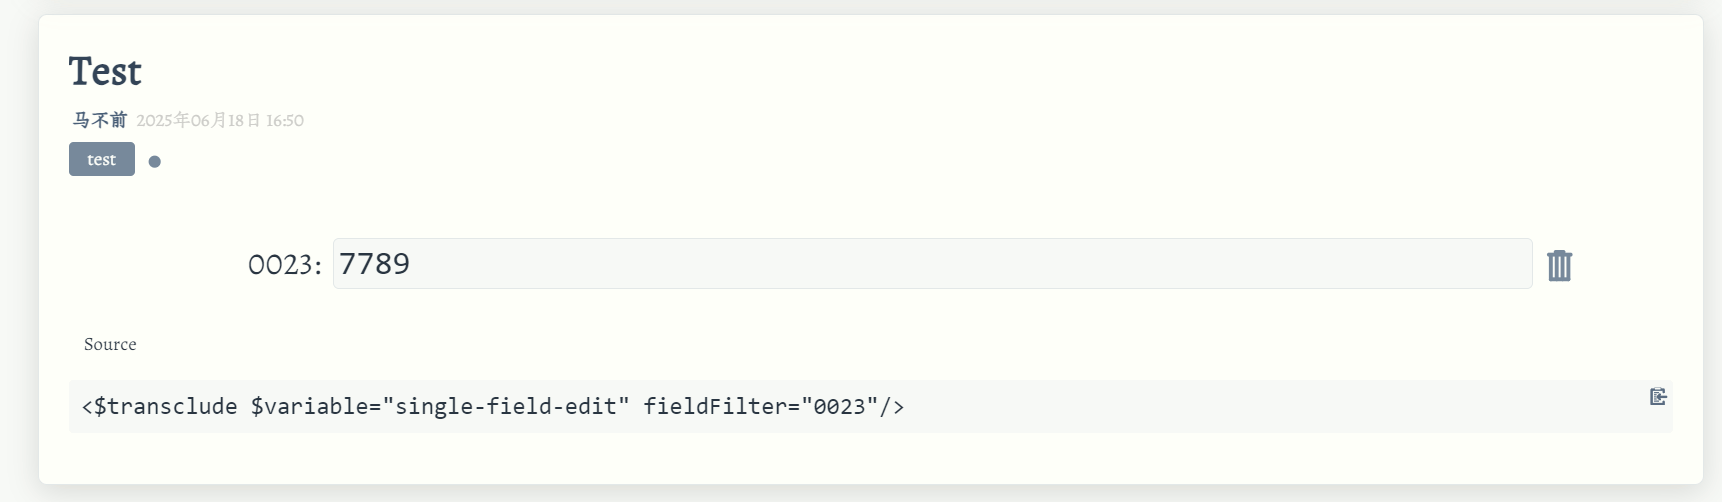
Task: Click the "0023" value in the code
Action: (839, 406)
